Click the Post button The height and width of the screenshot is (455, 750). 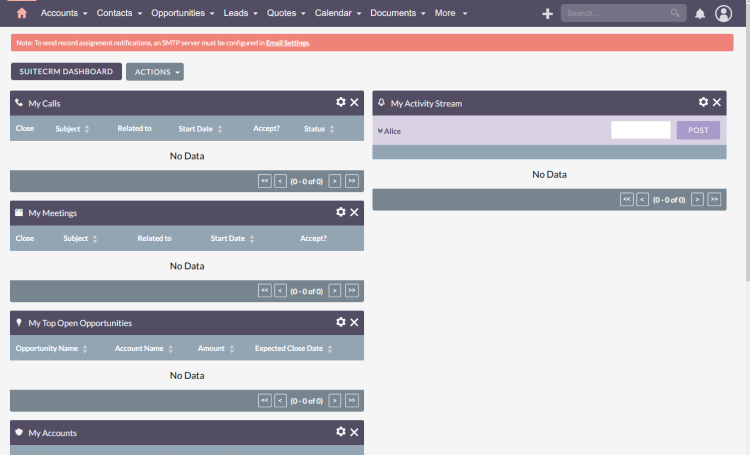pyautogui.click(x=698, y=130)
